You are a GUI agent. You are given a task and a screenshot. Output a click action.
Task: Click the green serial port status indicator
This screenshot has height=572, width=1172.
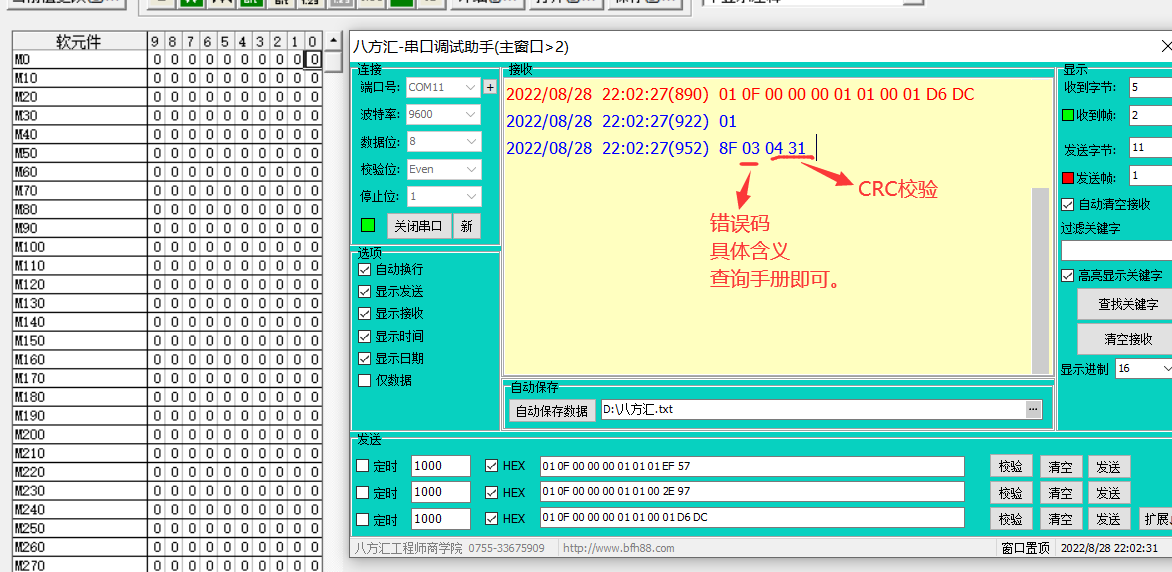[x=368, y=224]
